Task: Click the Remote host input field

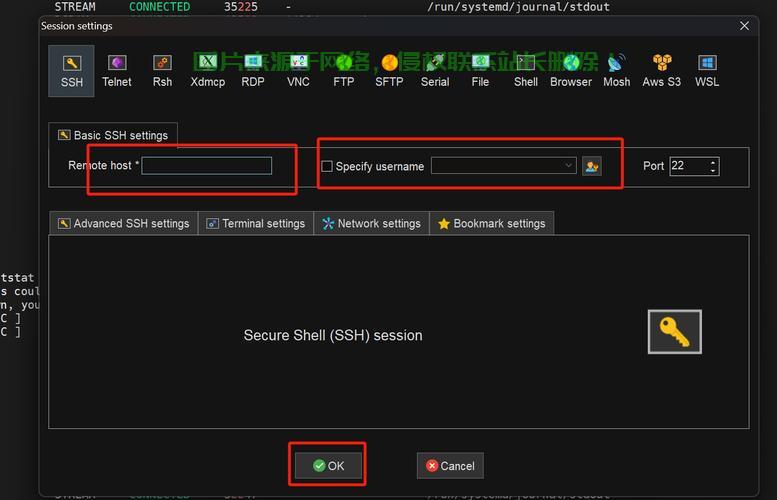Action: [x=207, y=166]
